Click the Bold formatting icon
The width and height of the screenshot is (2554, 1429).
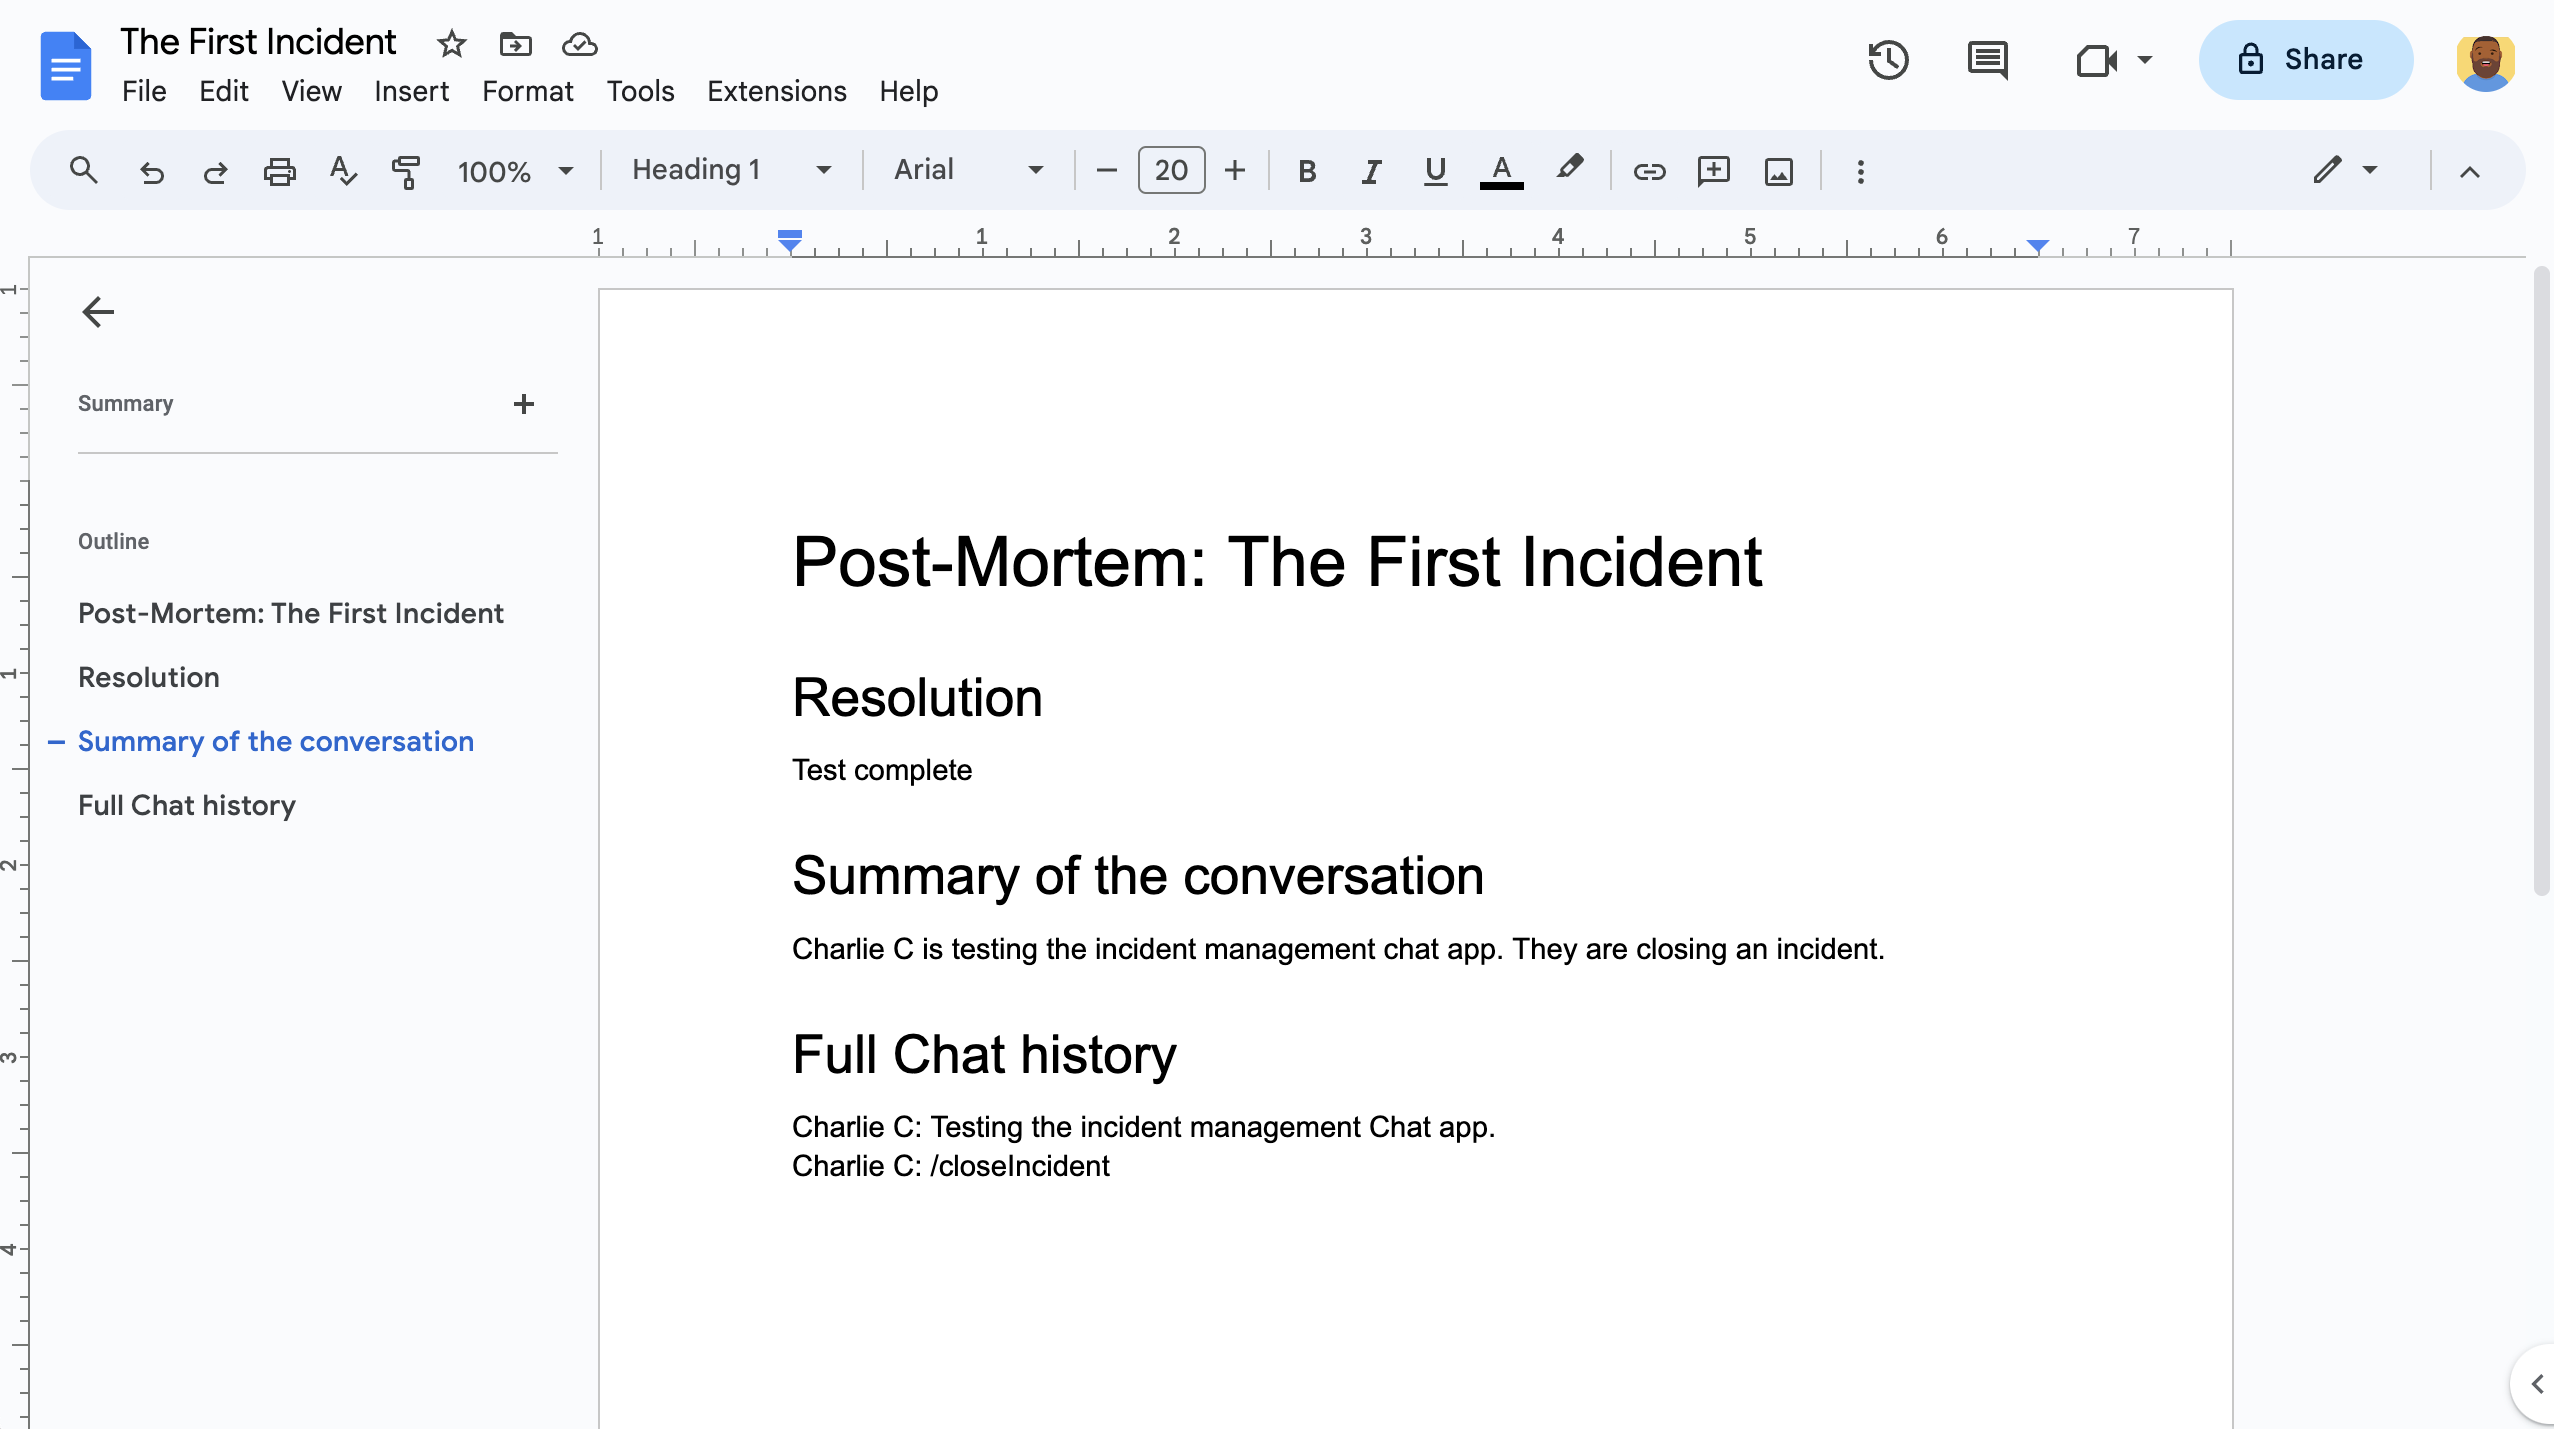tap(1305, 170)
